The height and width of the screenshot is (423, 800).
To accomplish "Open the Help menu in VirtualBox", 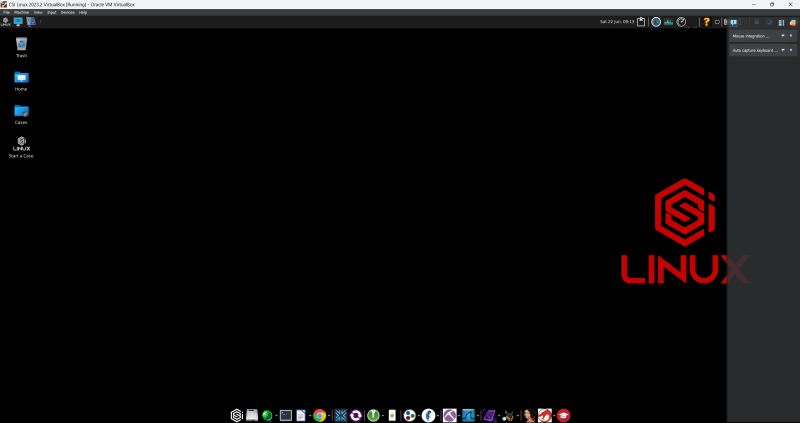I will click(83, 12).
